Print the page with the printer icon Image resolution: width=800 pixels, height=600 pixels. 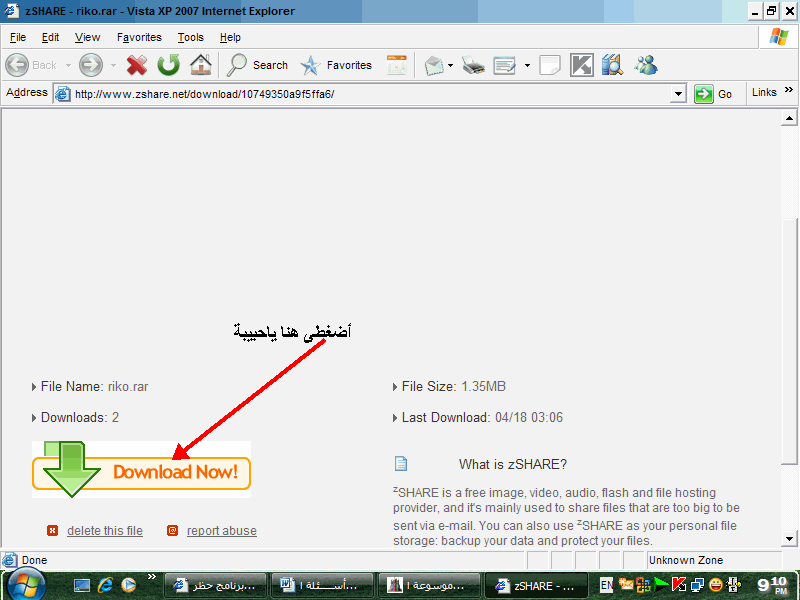(x=473, y=65)
